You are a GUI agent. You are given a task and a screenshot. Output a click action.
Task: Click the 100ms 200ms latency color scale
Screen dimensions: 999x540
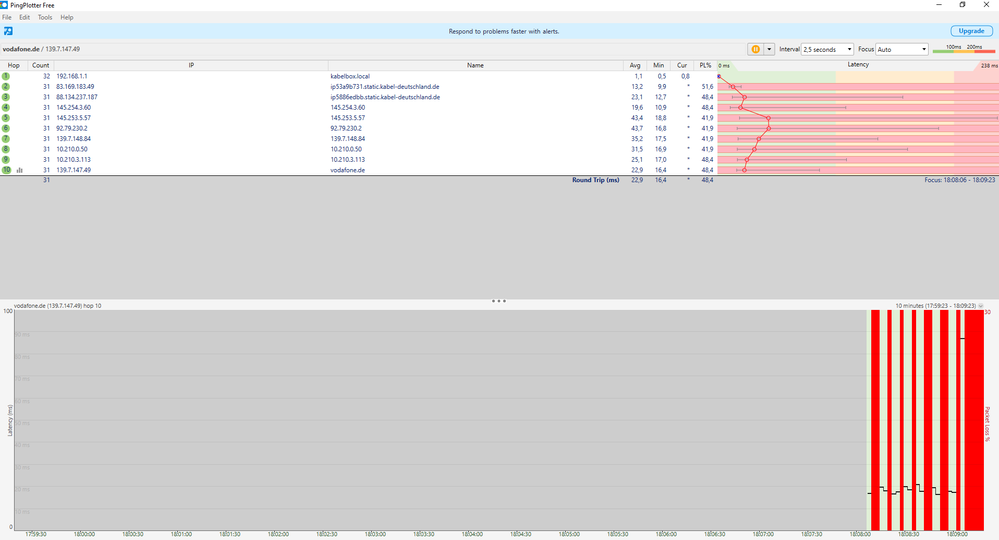click(963, 49)
